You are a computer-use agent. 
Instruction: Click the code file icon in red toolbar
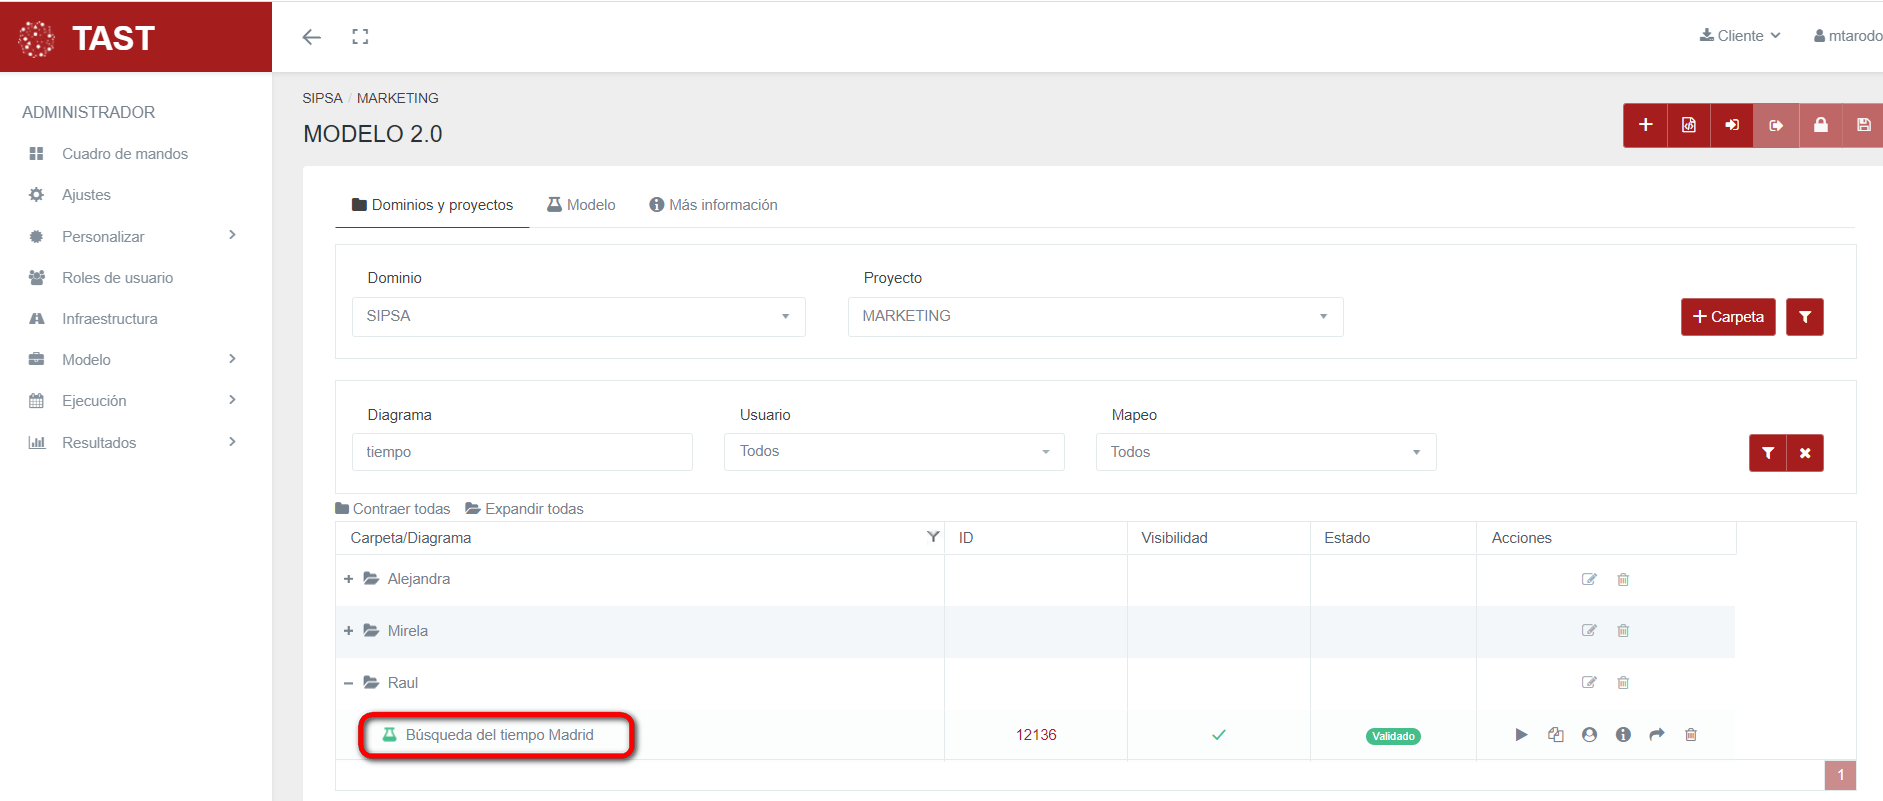click(1689, 125)
